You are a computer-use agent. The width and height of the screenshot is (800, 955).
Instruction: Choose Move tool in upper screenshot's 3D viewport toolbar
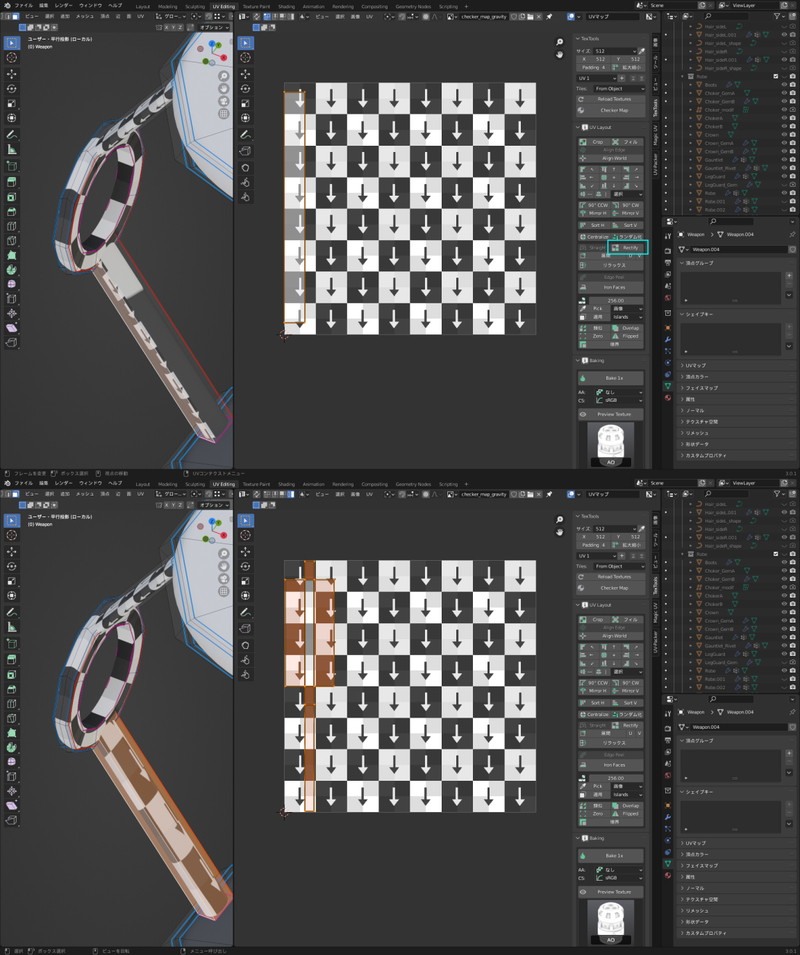click(12, 74)
